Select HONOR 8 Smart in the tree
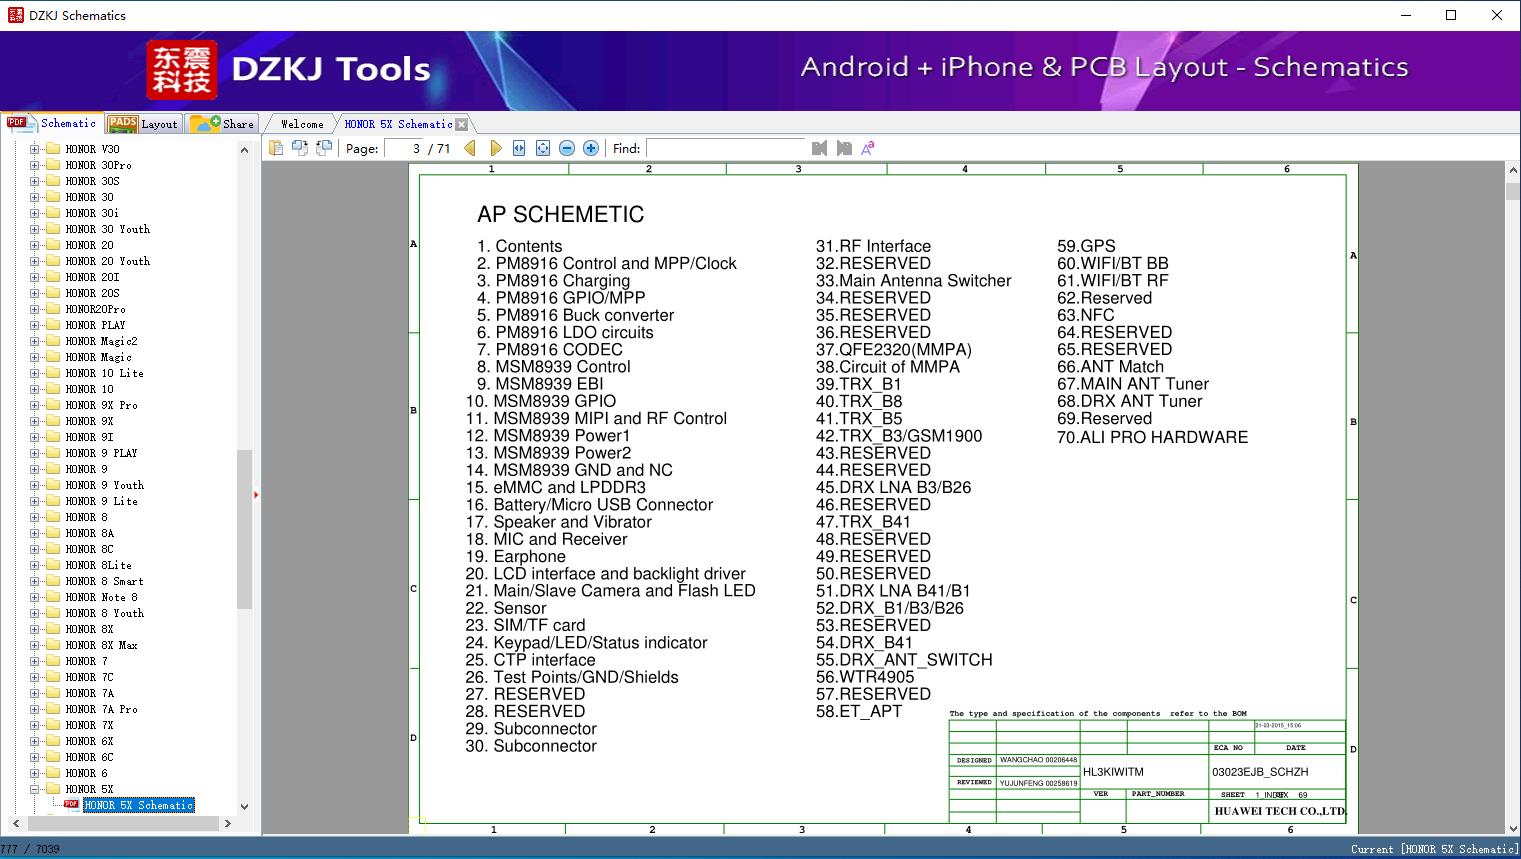This screenshot has height=859, width=1521. tap(104, 581)
